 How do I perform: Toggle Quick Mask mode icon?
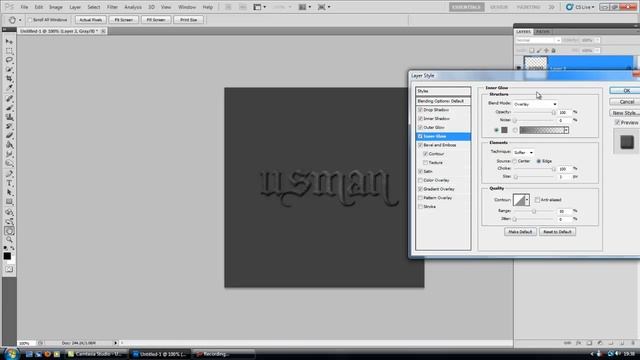9,269
